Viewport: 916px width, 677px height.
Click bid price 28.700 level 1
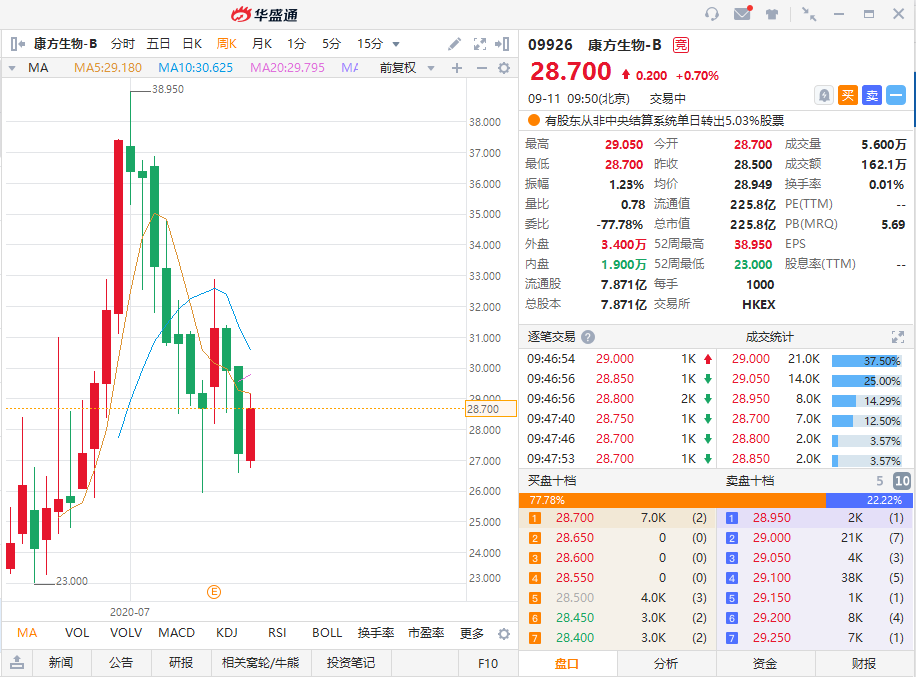tap(575, 518)
